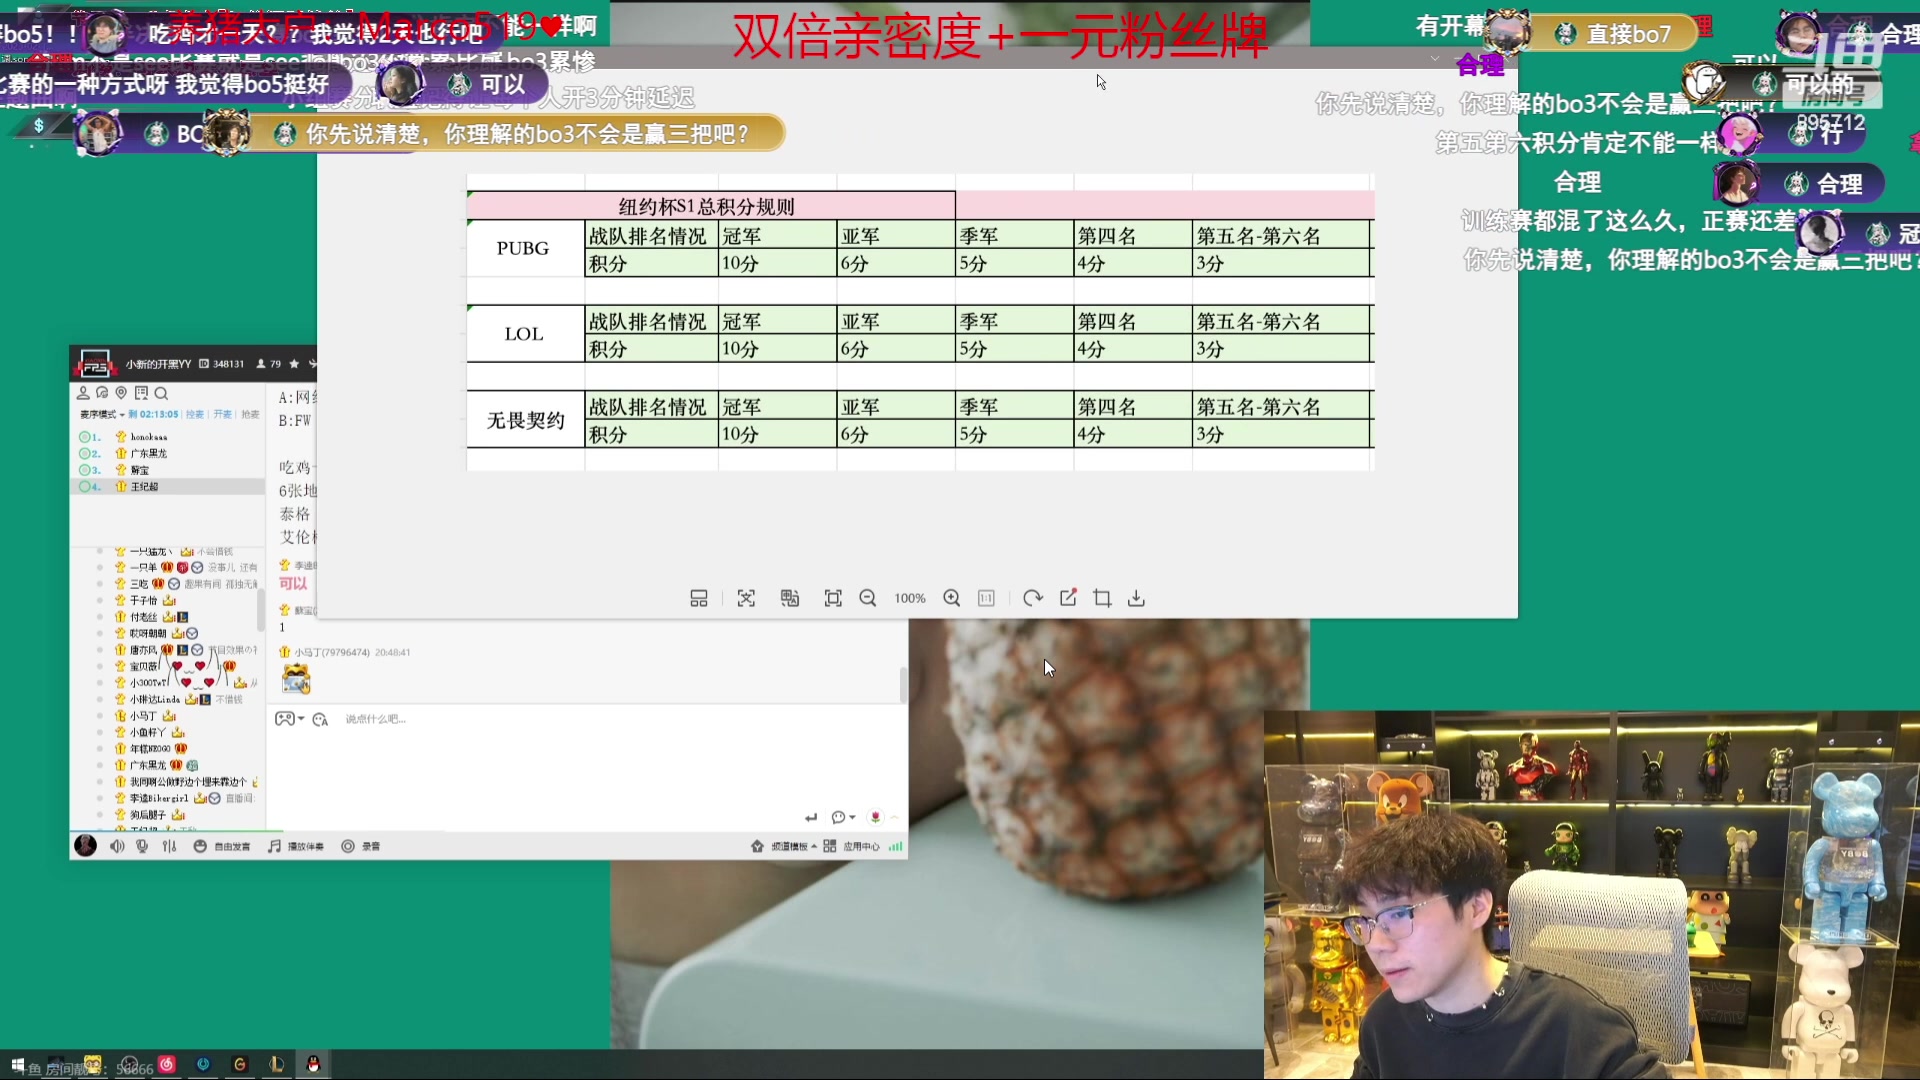Download the image via save icon
The width and height of the screenshot is (1920, 1080).
(1138, 598)
